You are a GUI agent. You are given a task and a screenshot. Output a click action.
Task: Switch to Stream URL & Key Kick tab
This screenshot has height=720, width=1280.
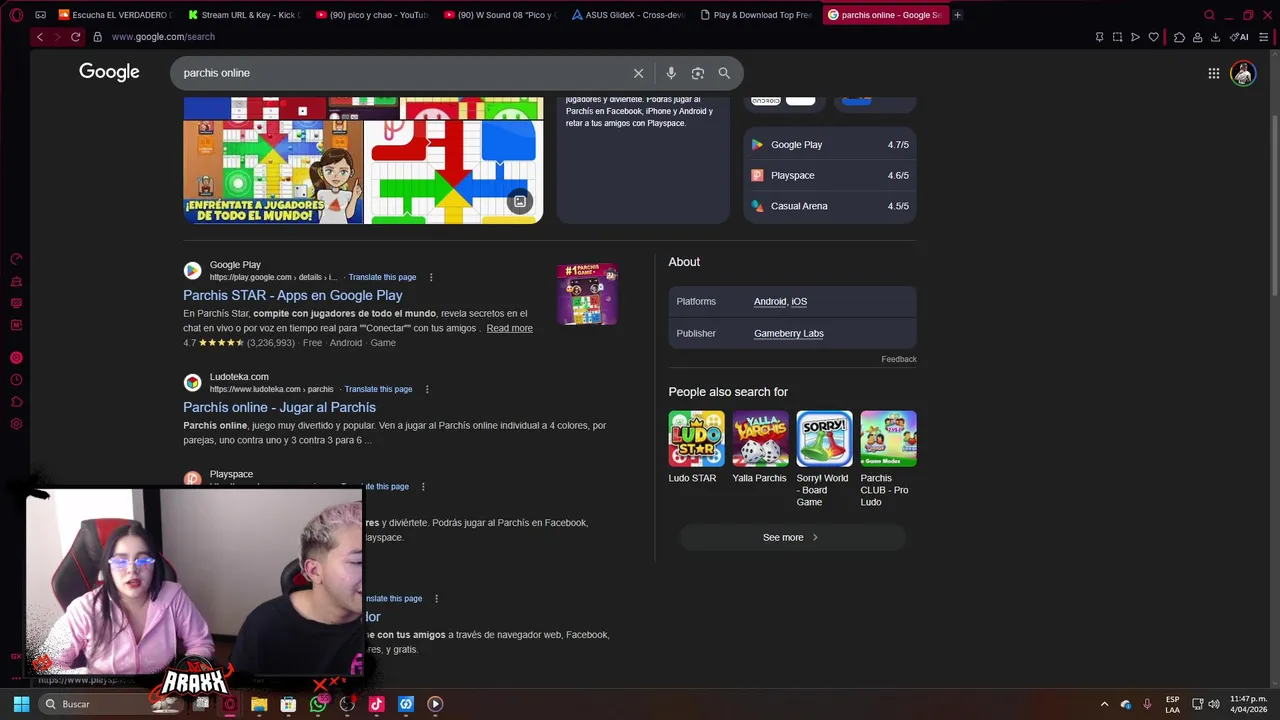coord(243,15)
